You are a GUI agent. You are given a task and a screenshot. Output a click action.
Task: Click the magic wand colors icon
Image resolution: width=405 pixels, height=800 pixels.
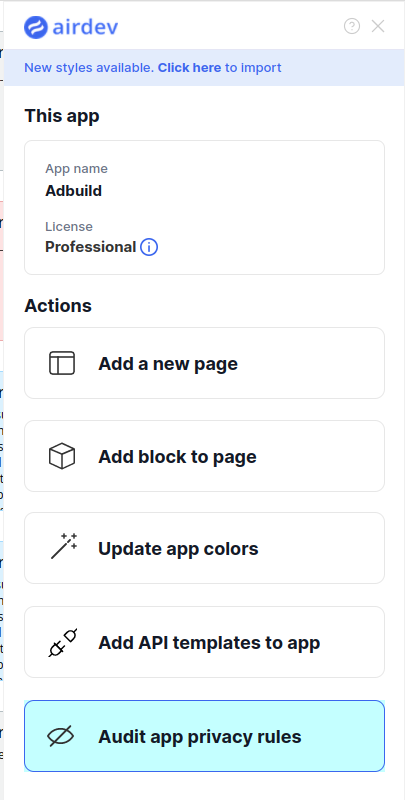[x=64, y=546]
